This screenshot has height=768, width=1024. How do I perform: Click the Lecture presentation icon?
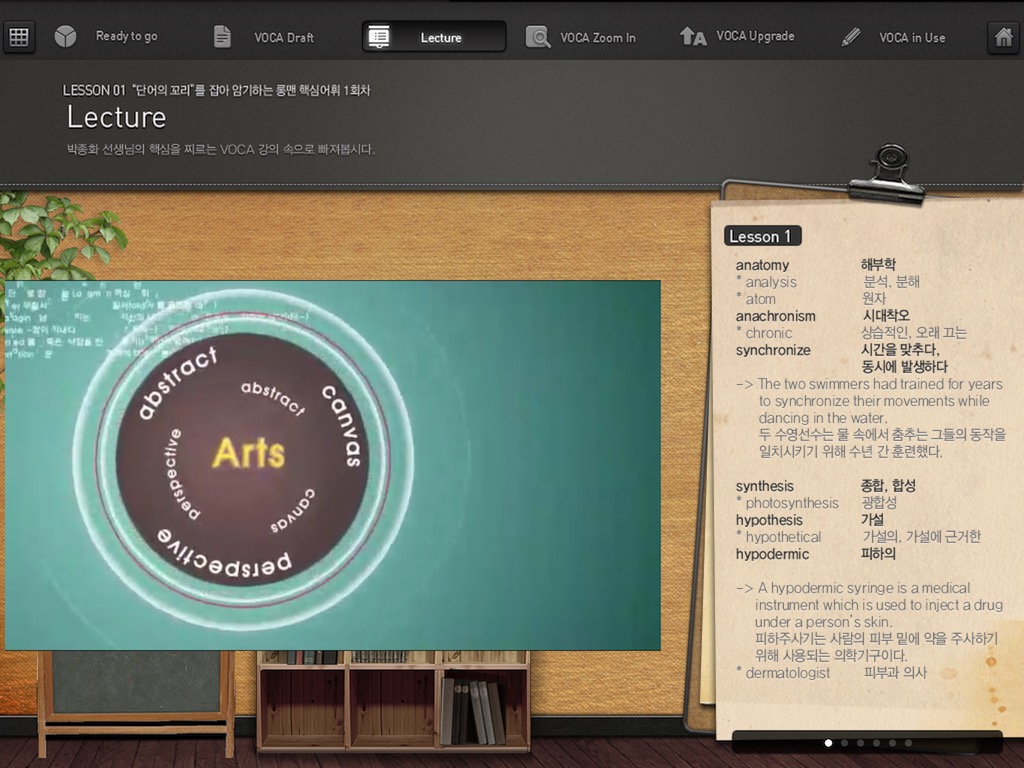379,37
